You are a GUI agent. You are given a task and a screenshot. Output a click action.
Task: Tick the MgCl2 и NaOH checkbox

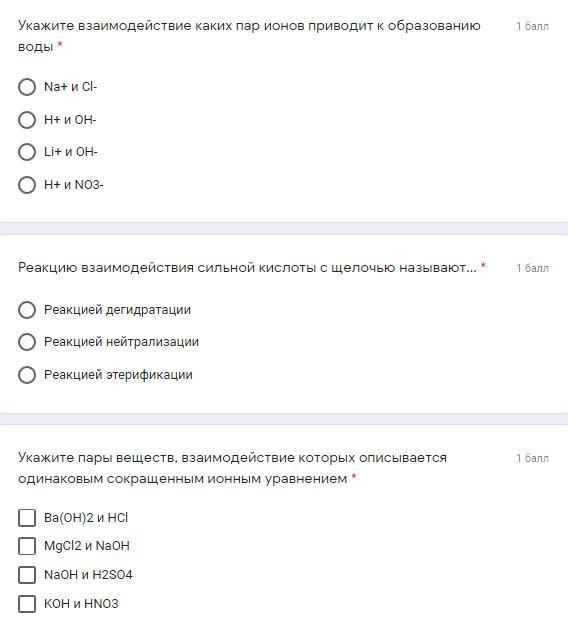click(x=27, y=546)
